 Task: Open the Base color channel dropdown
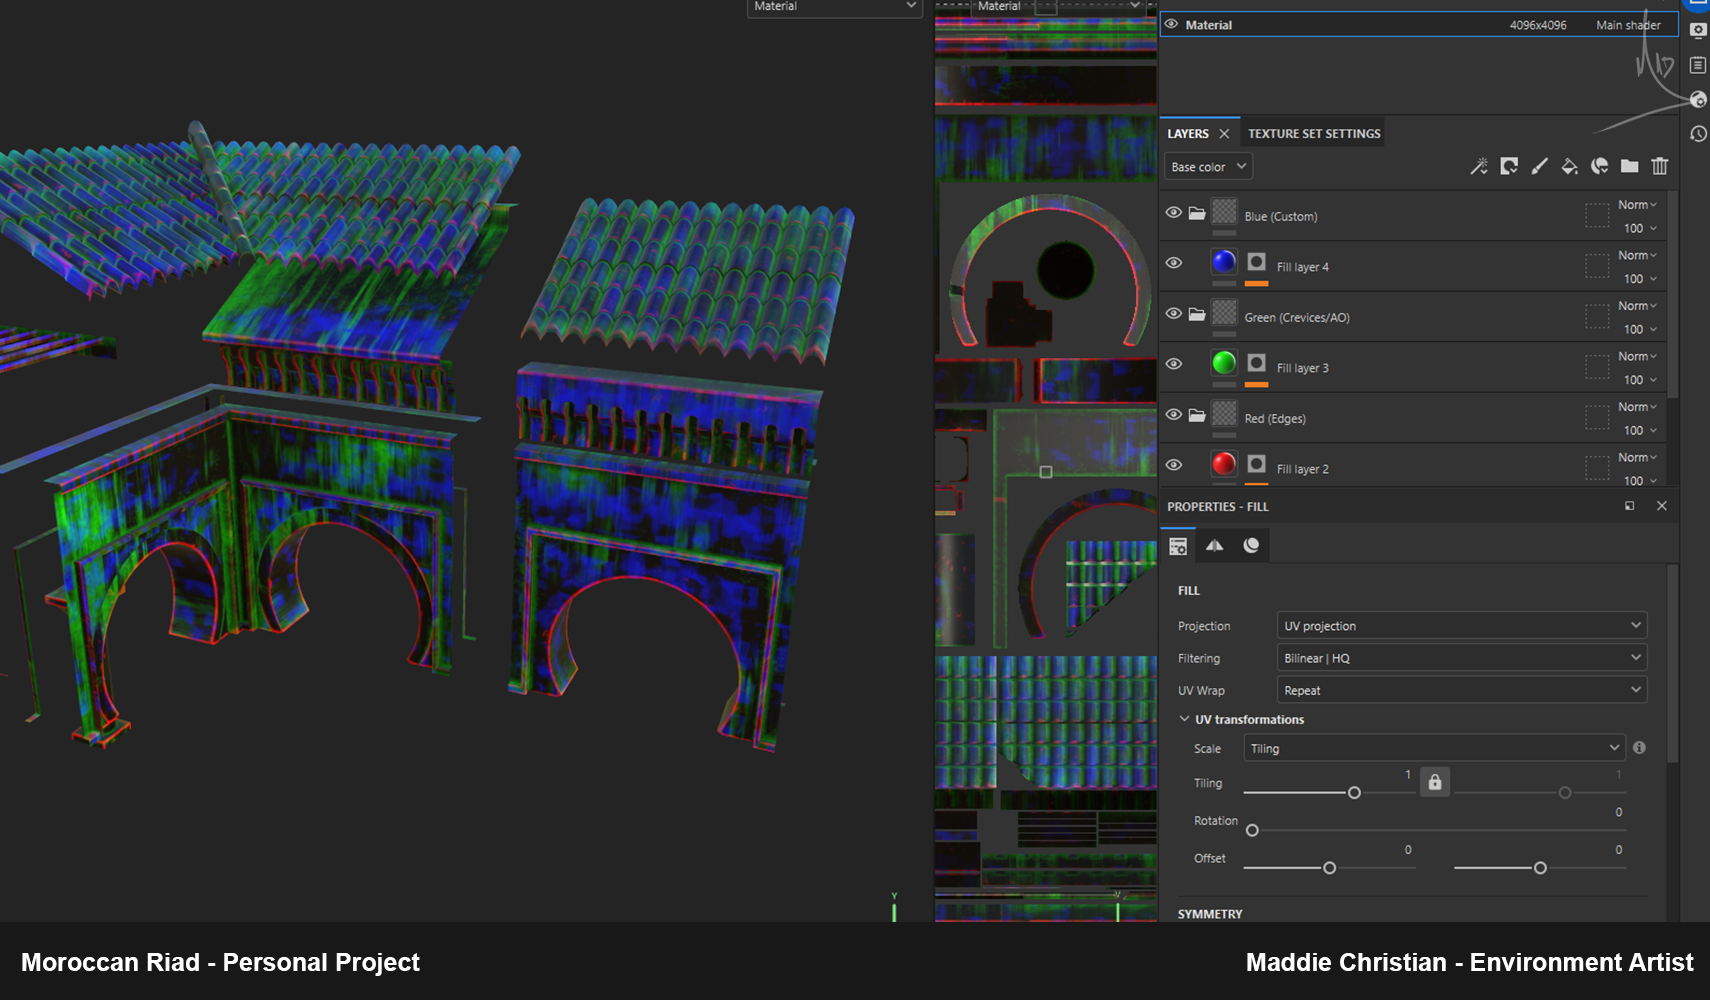(x=1208, y=167)
